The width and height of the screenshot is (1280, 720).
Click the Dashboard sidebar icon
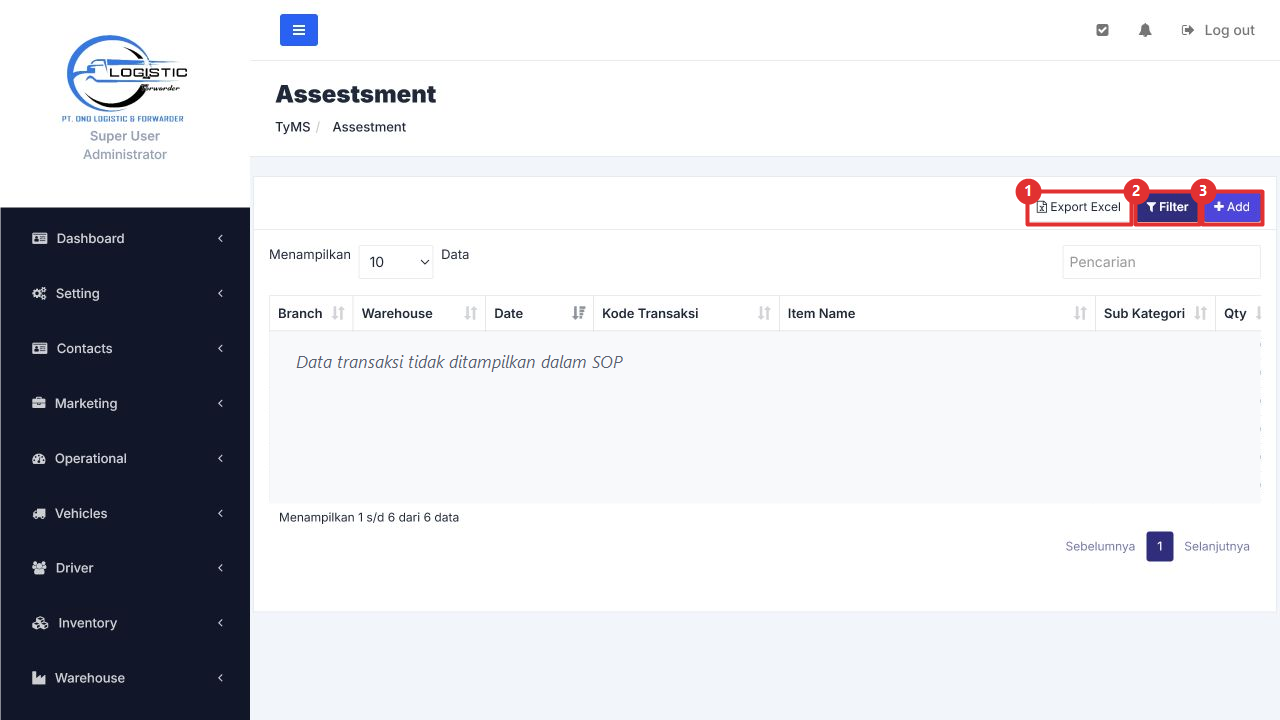pyautogui.click(x=40, y=238)
